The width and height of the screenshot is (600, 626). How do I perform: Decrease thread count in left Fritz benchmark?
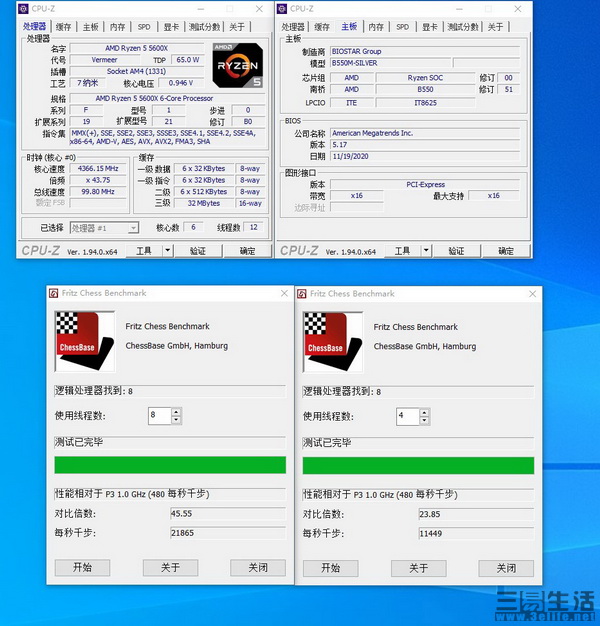(x=176, y=420)
